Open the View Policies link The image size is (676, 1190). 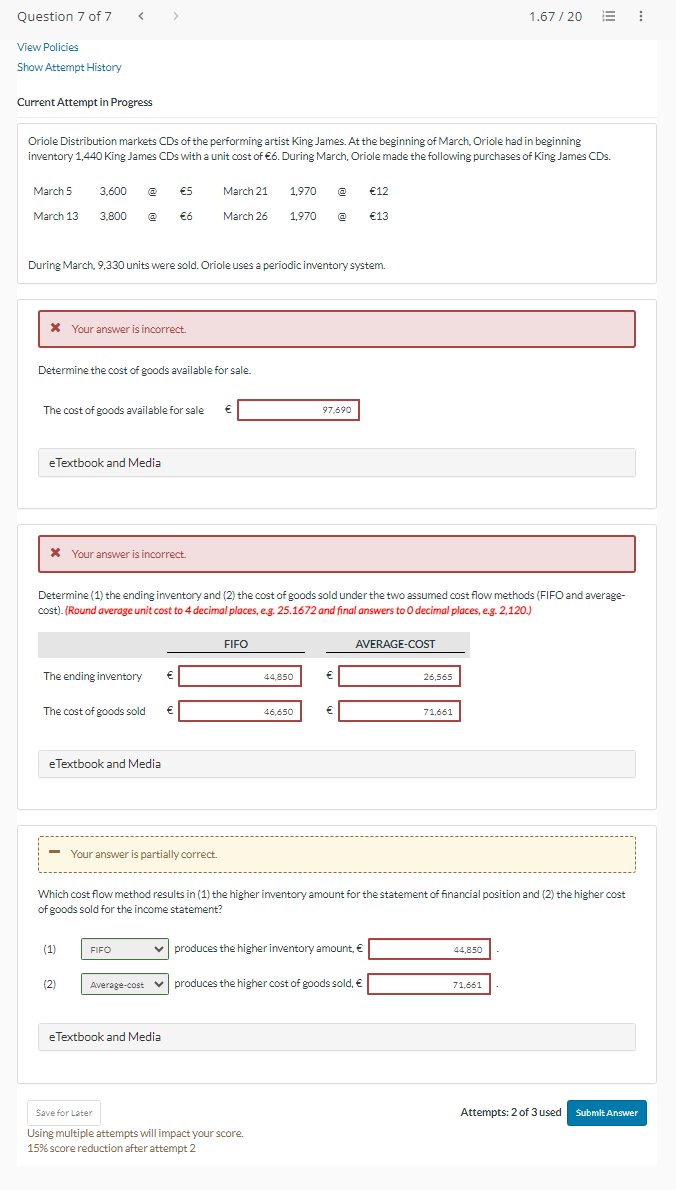click(x=47, y=47)
